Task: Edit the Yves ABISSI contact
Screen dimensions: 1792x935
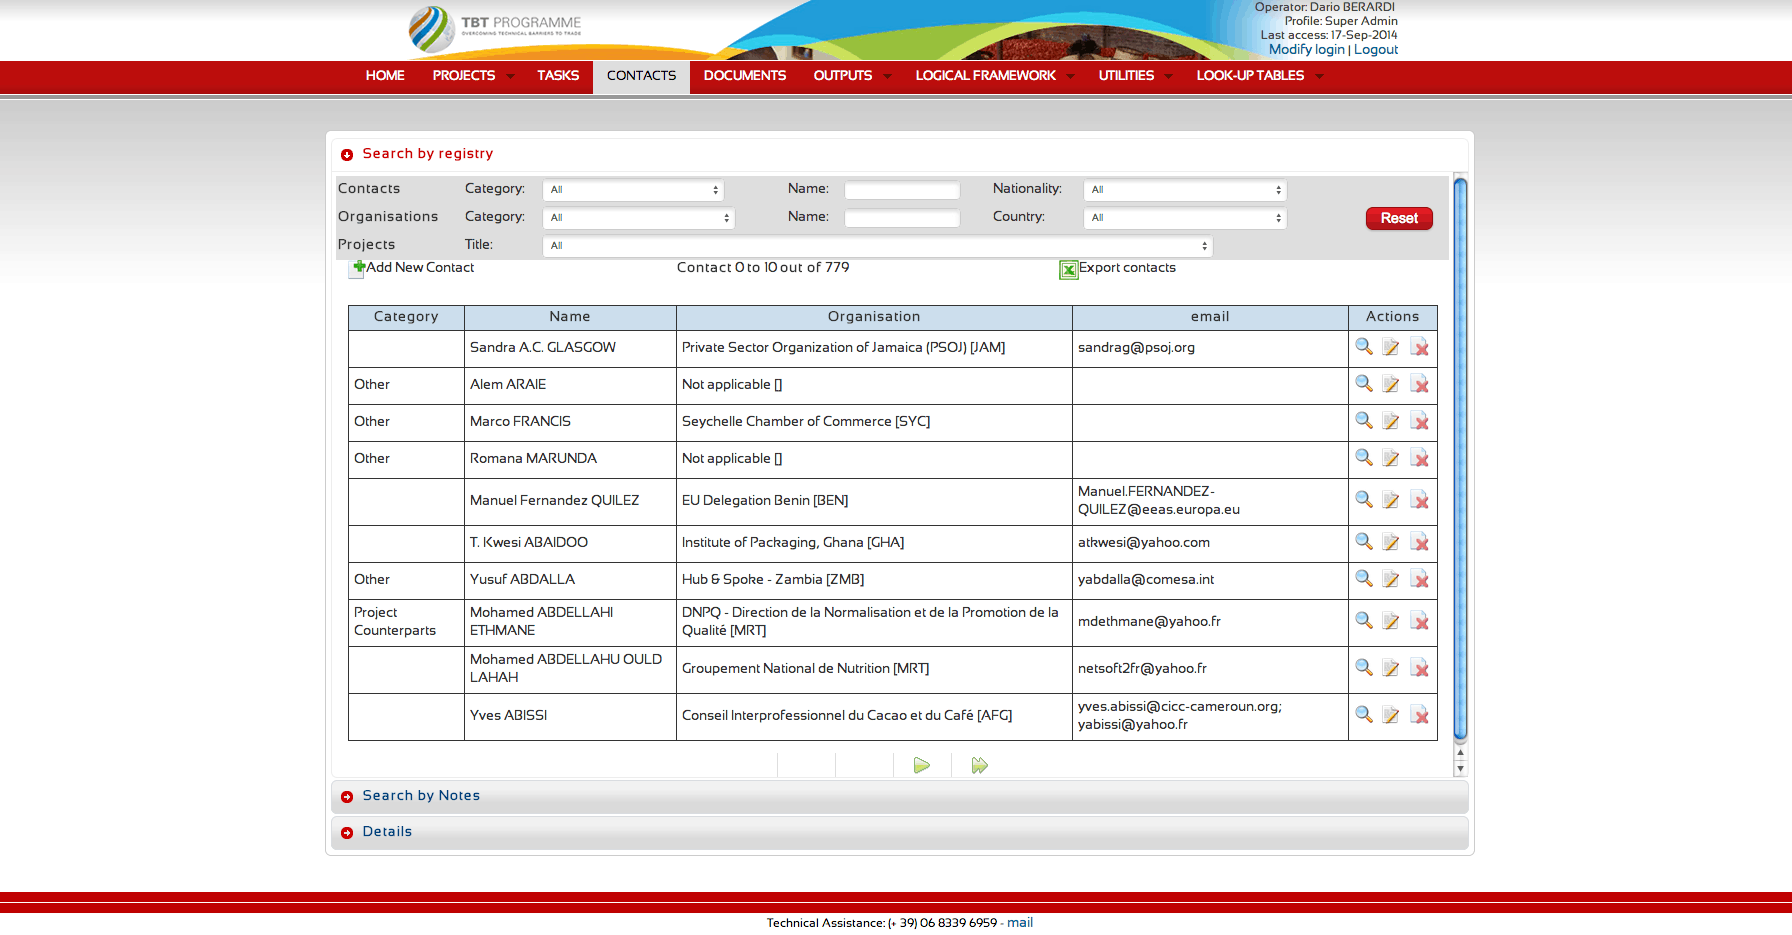Action: coord(1391,715)
